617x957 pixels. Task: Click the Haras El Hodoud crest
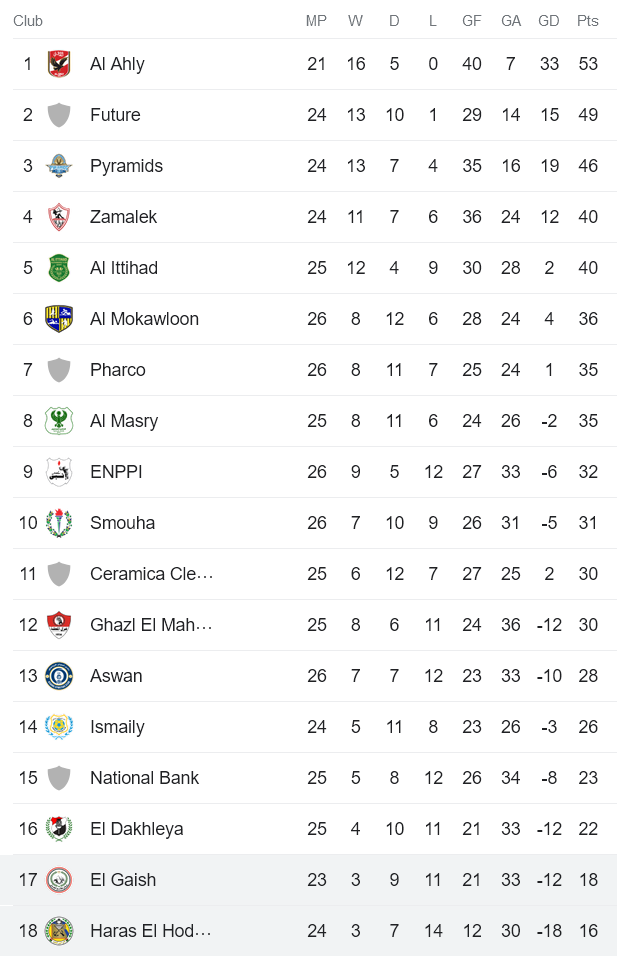pyautogui.click(x=59, y=931)
